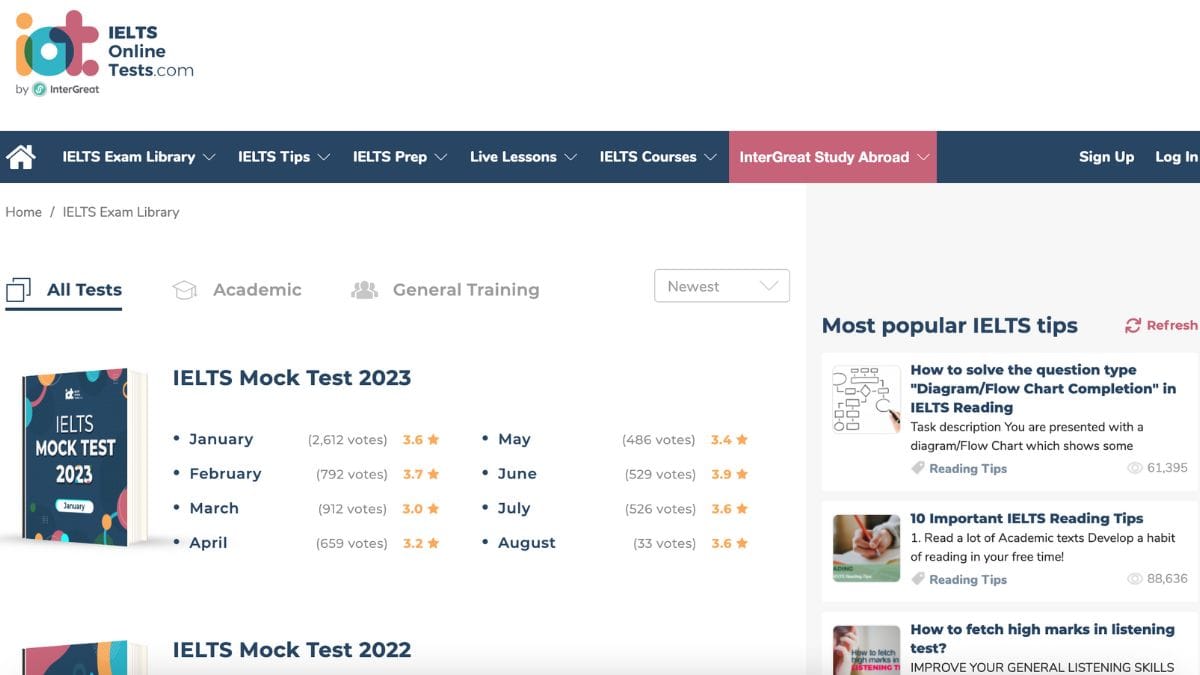Click the star icon beside June rating
This screenshot has height=675, width=1200.
tap(742, 474)
